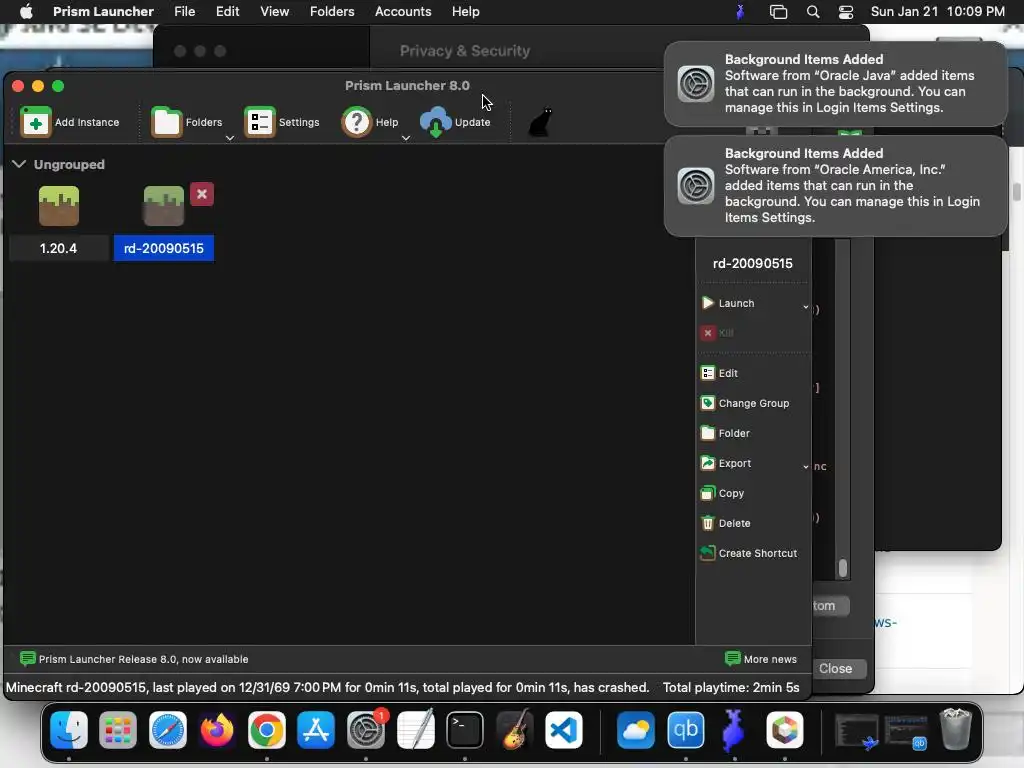Click the More news button
The height and width of the screenshot is (768, 1024).
point(761,659)
